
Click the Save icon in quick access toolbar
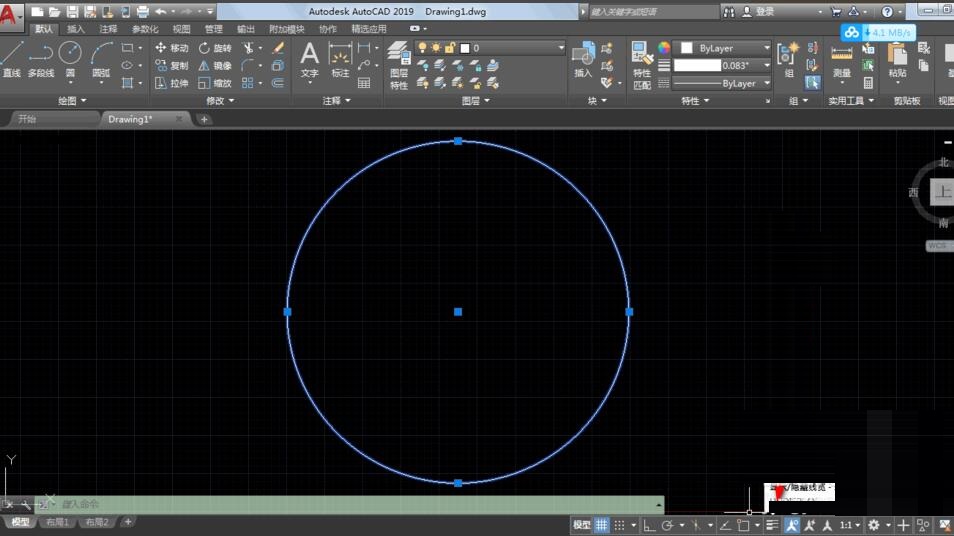tap(72, 11)
